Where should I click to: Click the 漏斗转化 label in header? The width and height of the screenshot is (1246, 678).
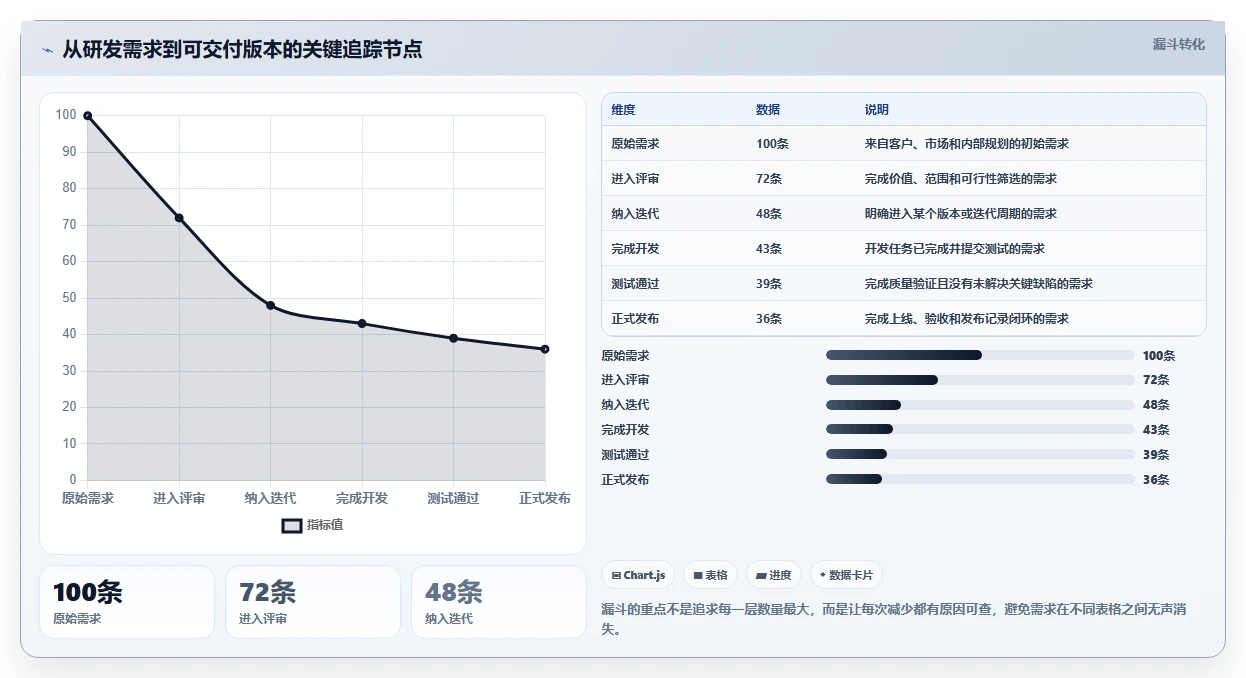click(x=1178, y=45)
